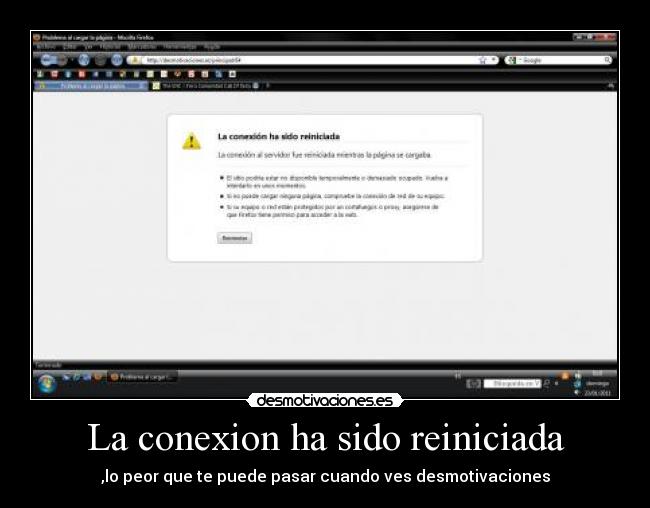
Task: Click the site identity icon in address bar
Action: [x=134, y=60]
